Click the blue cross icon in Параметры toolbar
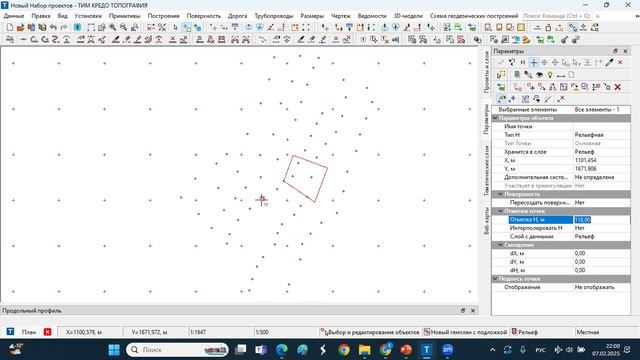 [533, 62]
